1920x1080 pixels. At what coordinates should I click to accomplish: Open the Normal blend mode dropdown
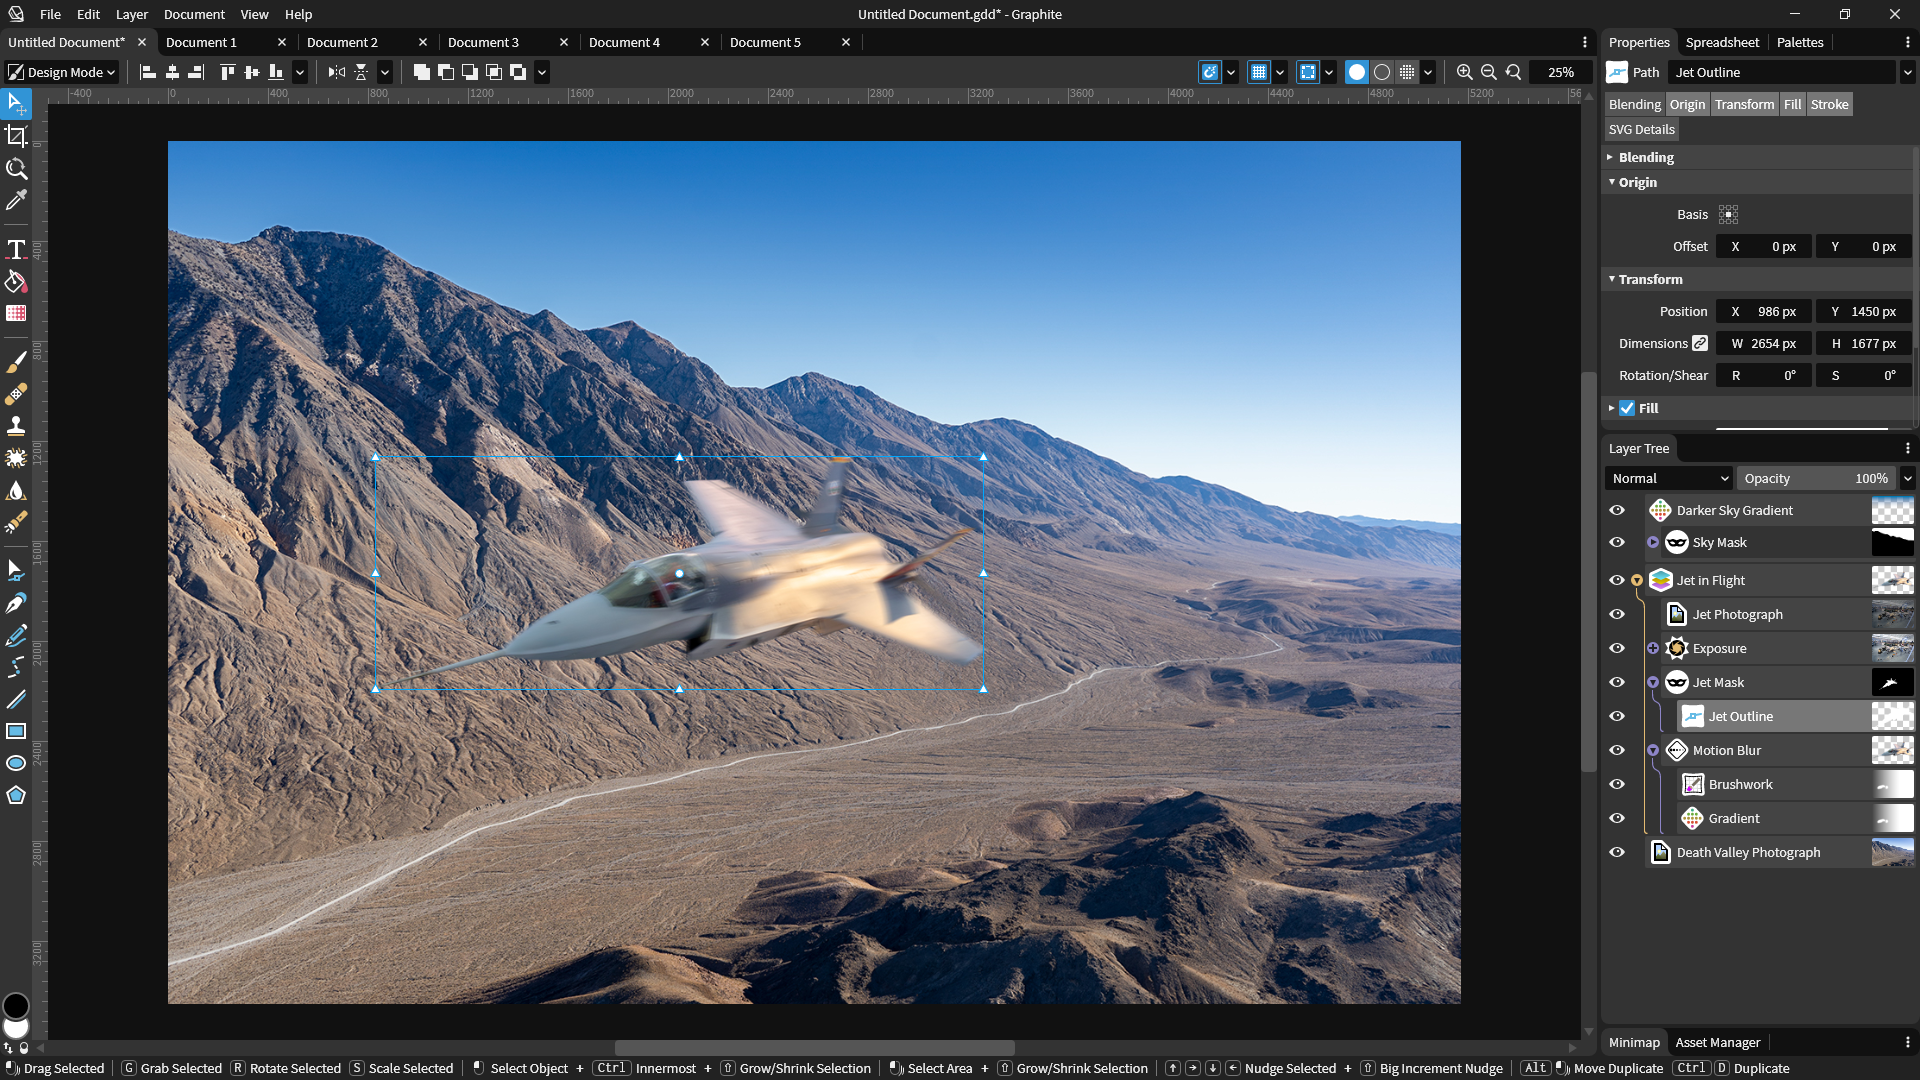point(1668,478)
